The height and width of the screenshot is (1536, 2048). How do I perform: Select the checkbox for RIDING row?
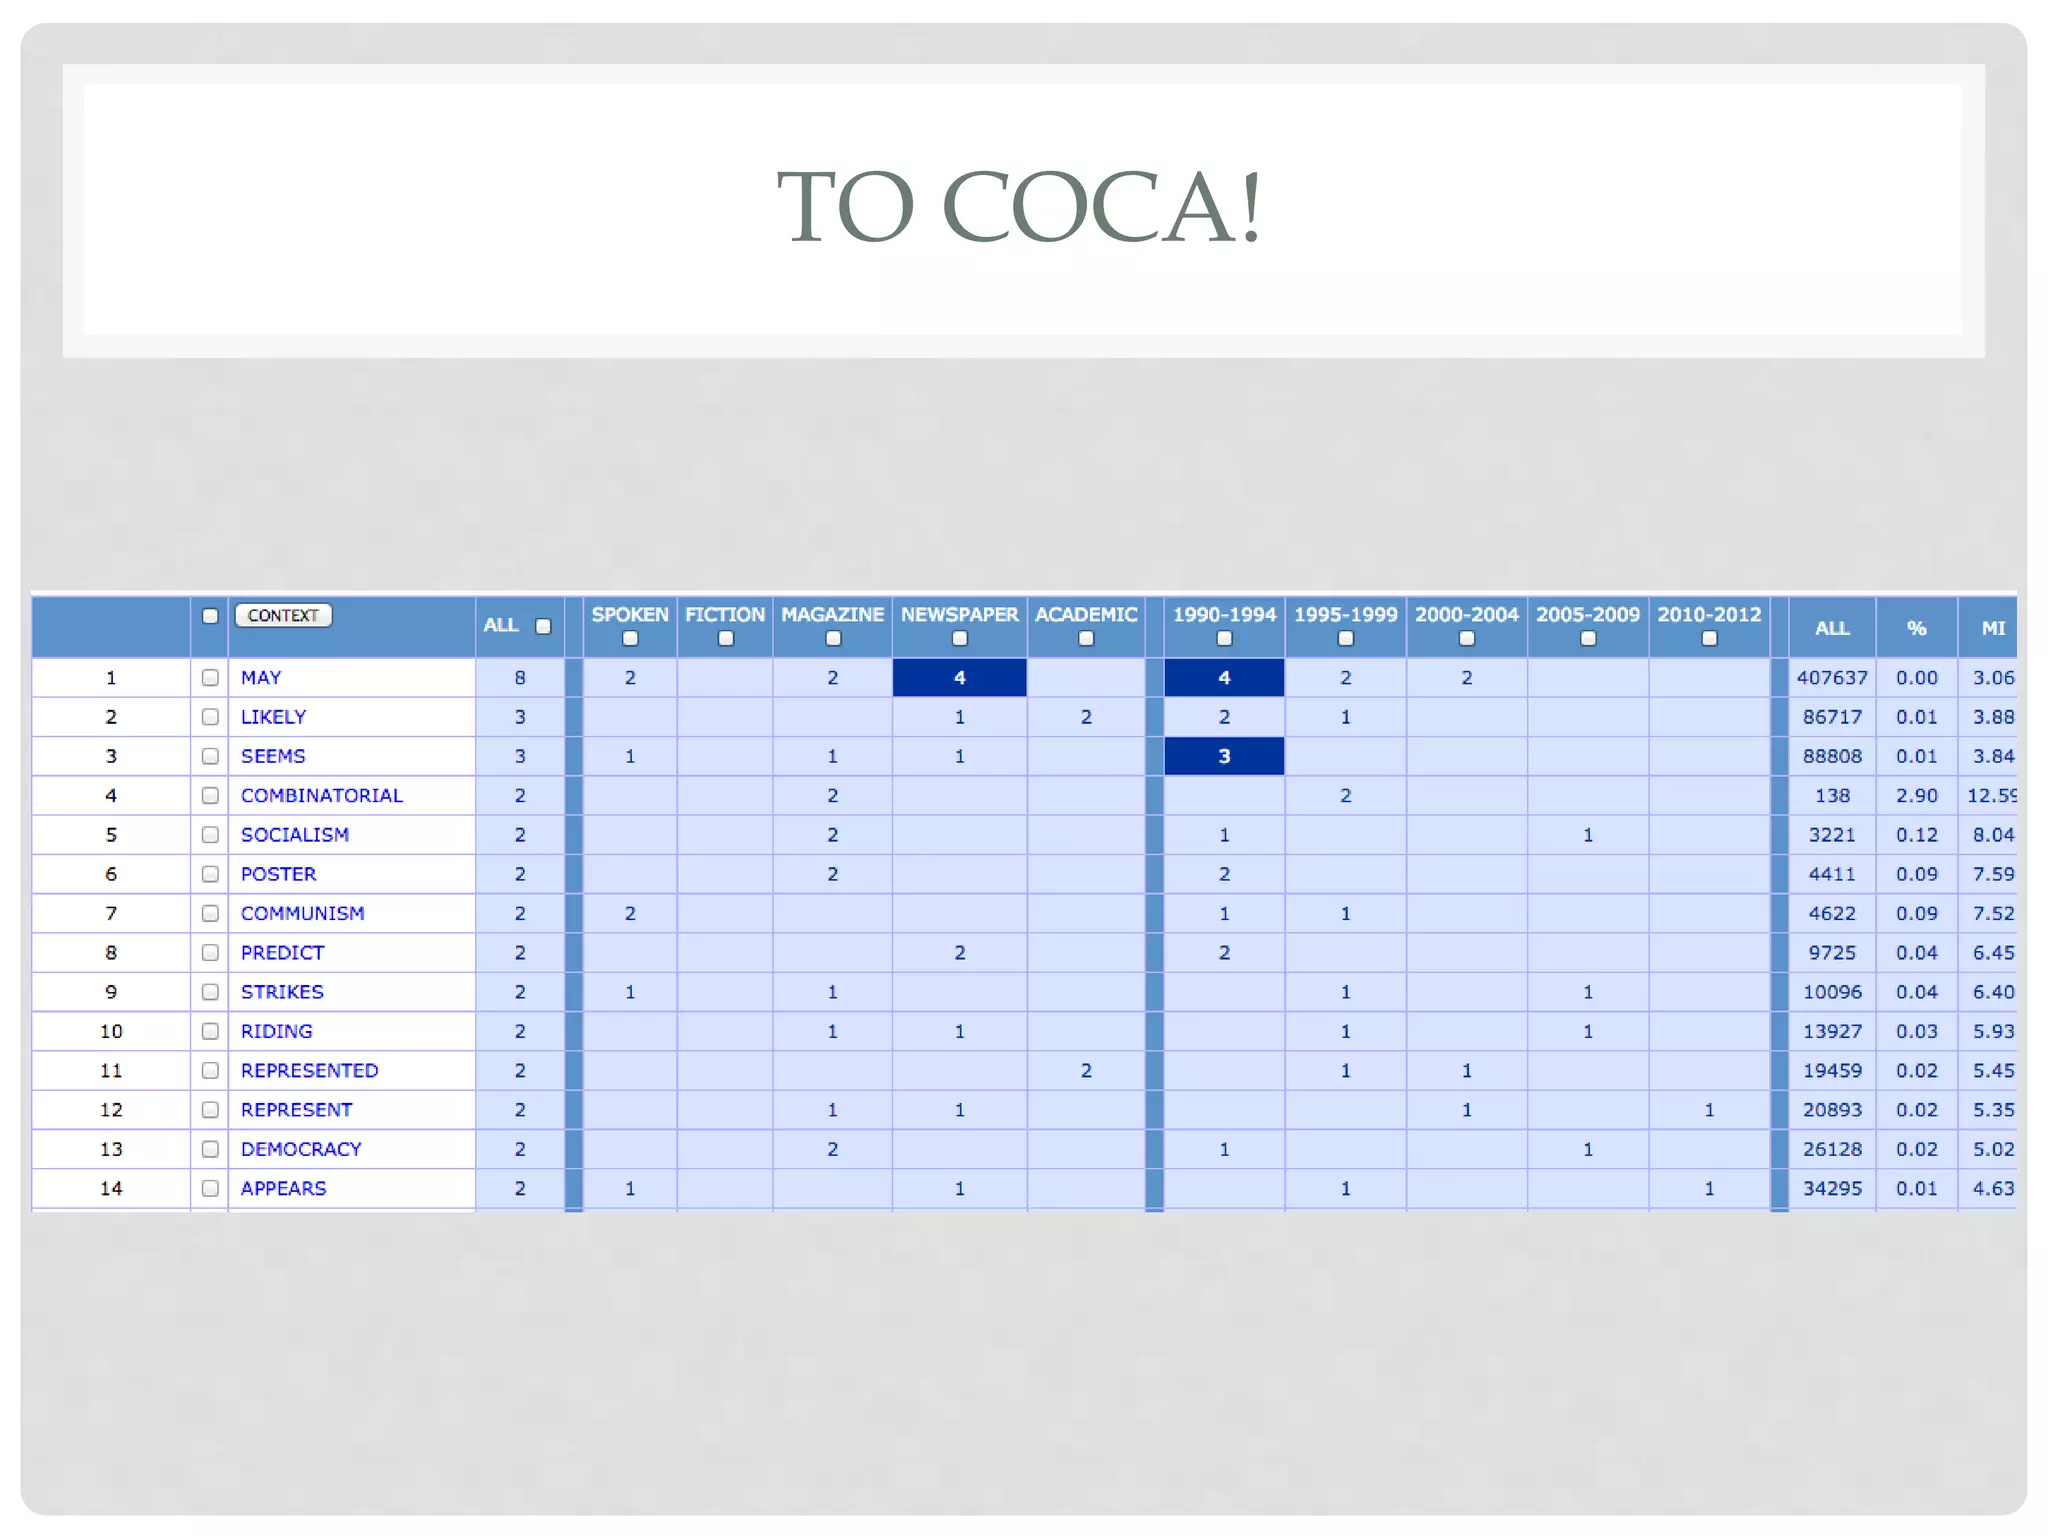210,1031
